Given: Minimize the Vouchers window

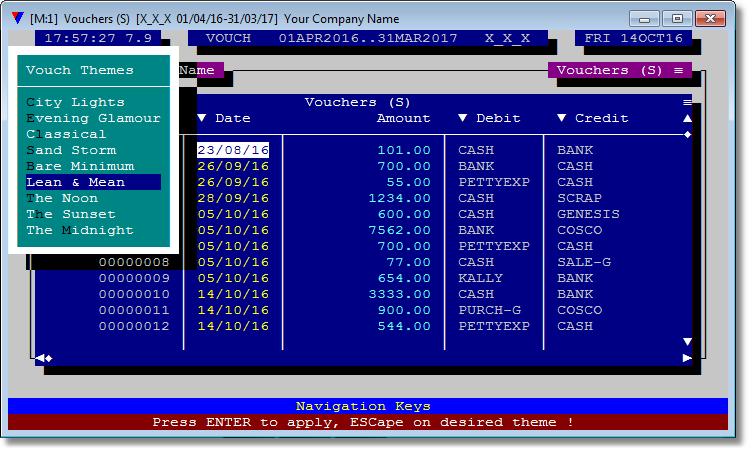Looking at the screenshot, I should tap(644, 19).
